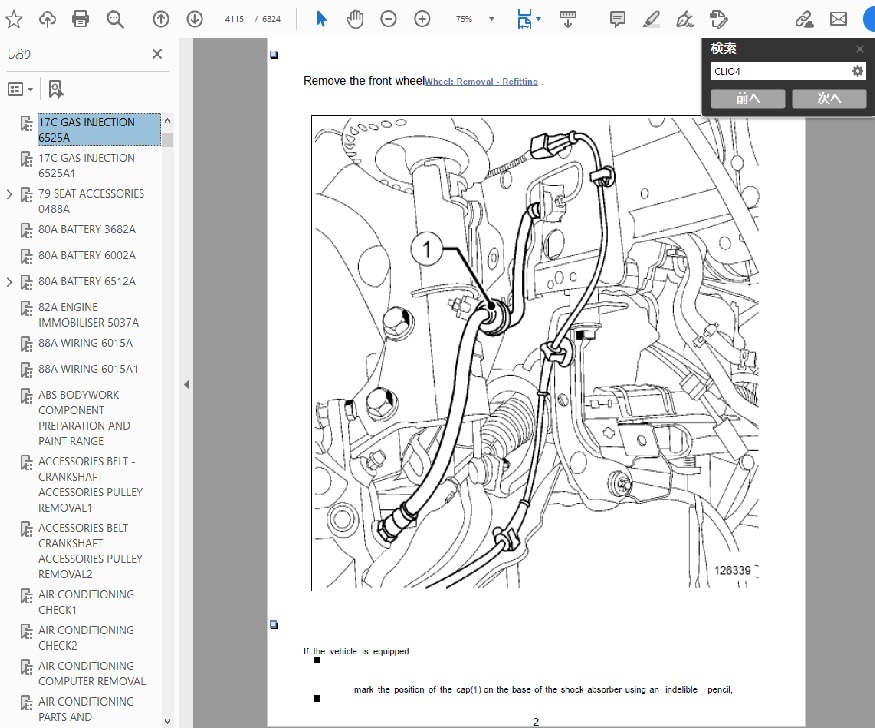
Task: Open bookmark 80A BATTERY 3682A
Action: click(86, 229)
